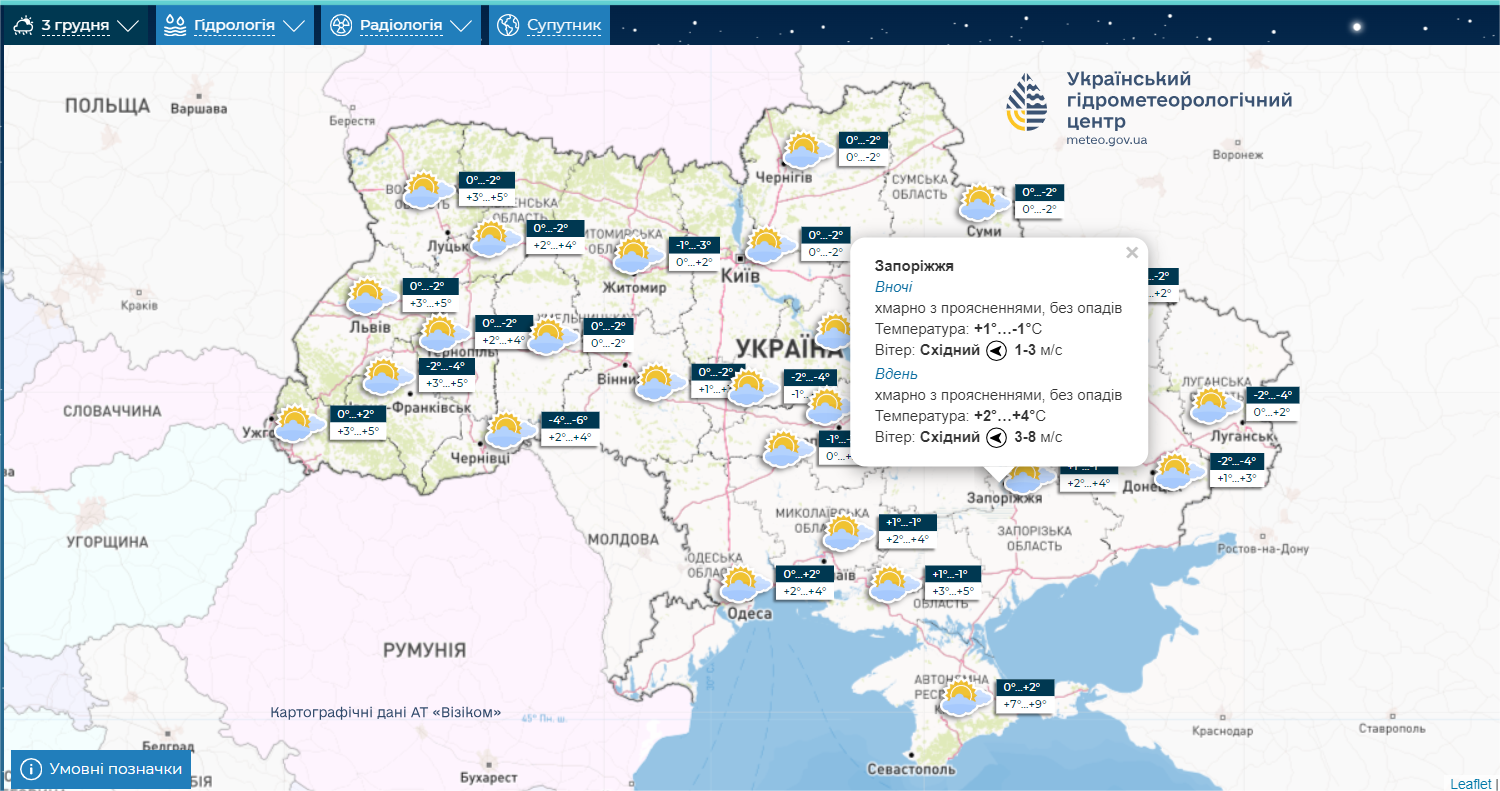Click the +7°…+9° temperature label in Crimea
The image size is (1500, 791).
click(x=1027, y=705)
